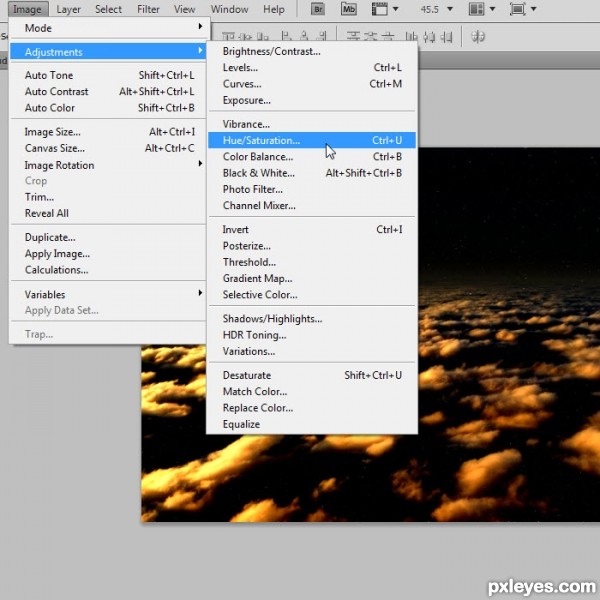Open the 45.5 zoom level dropdown
The height and width of the screenshot is (600, 600).
(450, 9)
